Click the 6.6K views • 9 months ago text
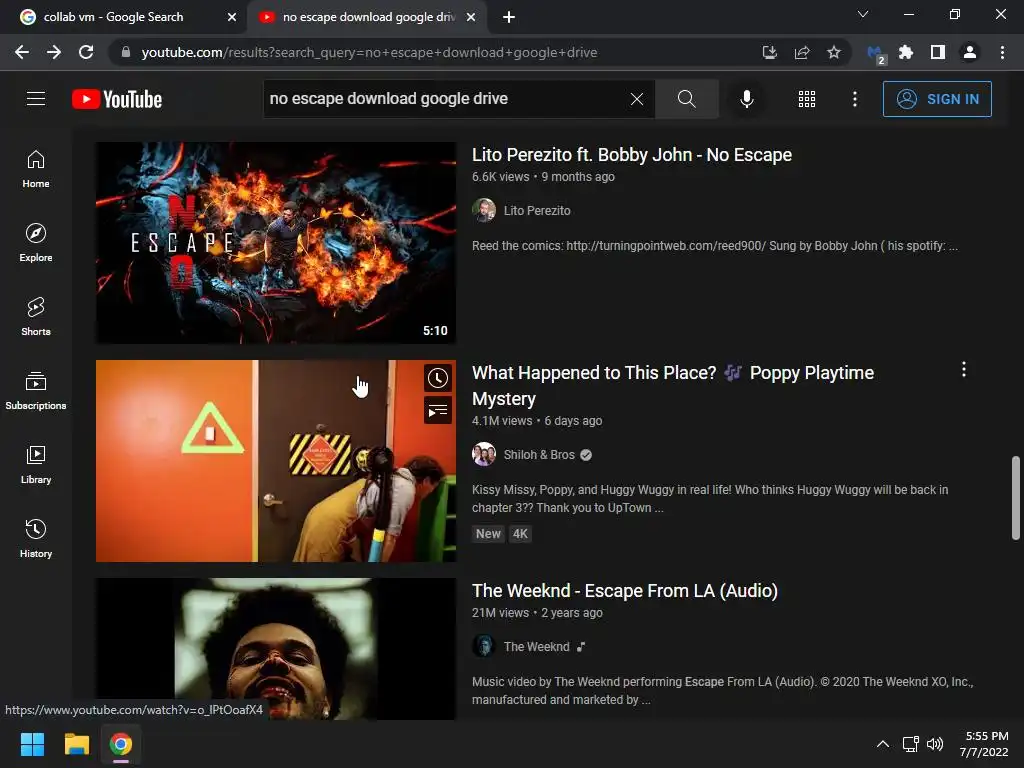Image resolution: width=1024 pixels, height=768 pixels. [543, 176]
